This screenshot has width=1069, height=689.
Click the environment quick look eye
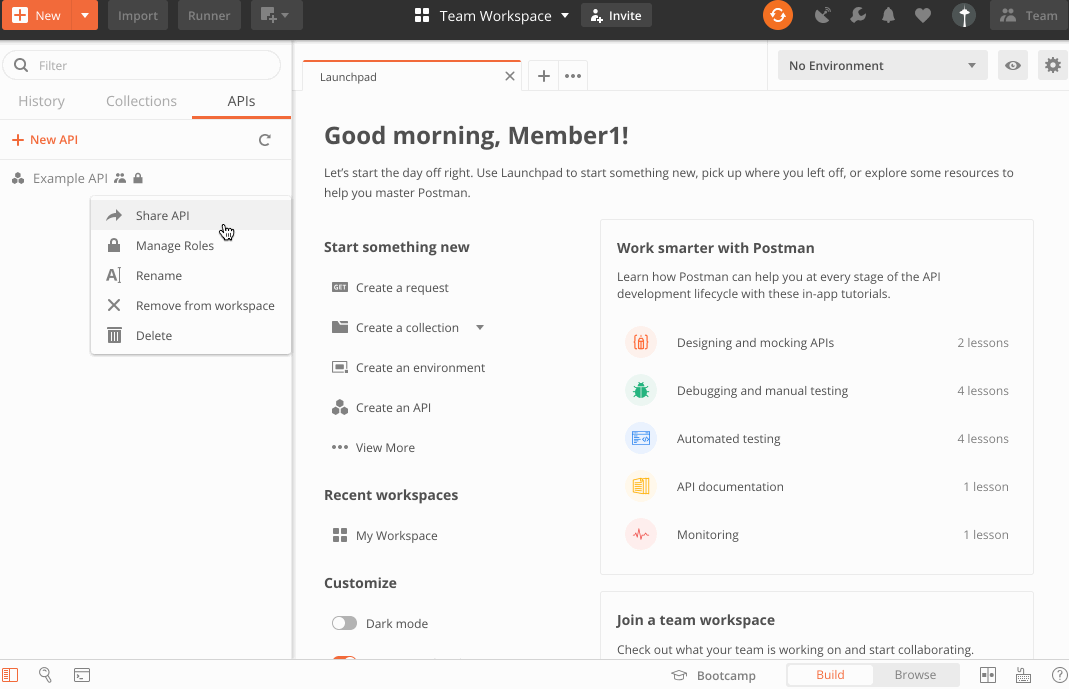pos(1013,66)
